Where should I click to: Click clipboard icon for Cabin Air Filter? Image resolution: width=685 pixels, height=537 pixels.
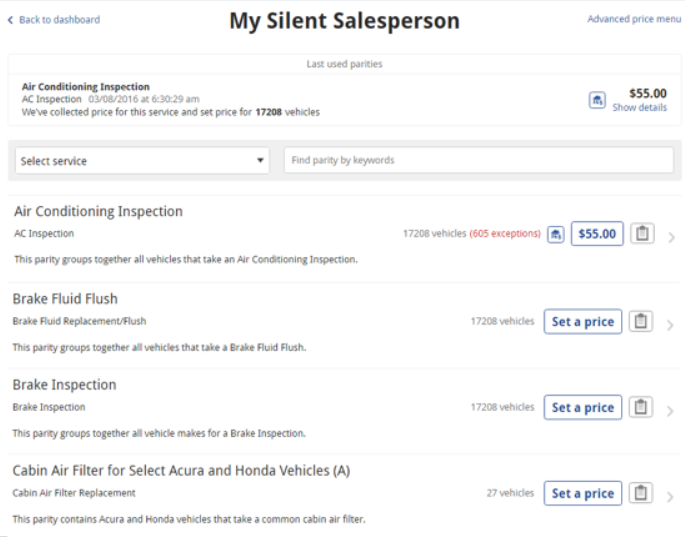tap(641, 494)
